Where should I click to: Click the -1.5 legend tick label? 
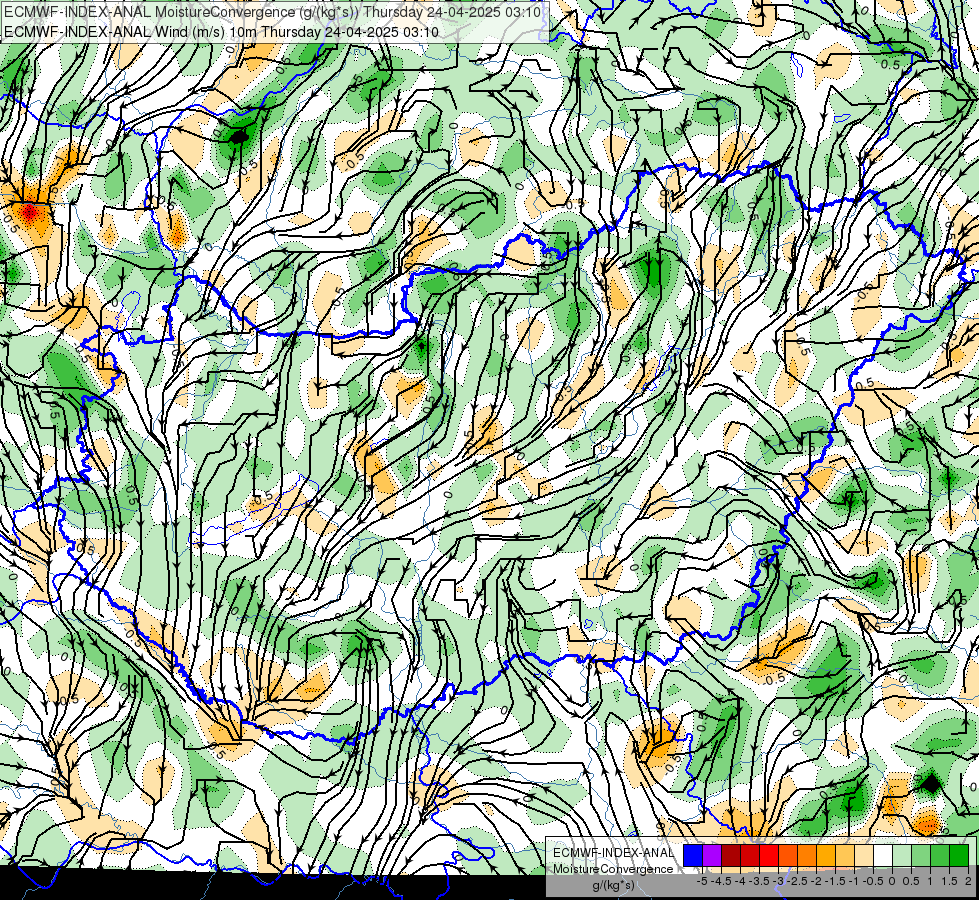point(835,881)
